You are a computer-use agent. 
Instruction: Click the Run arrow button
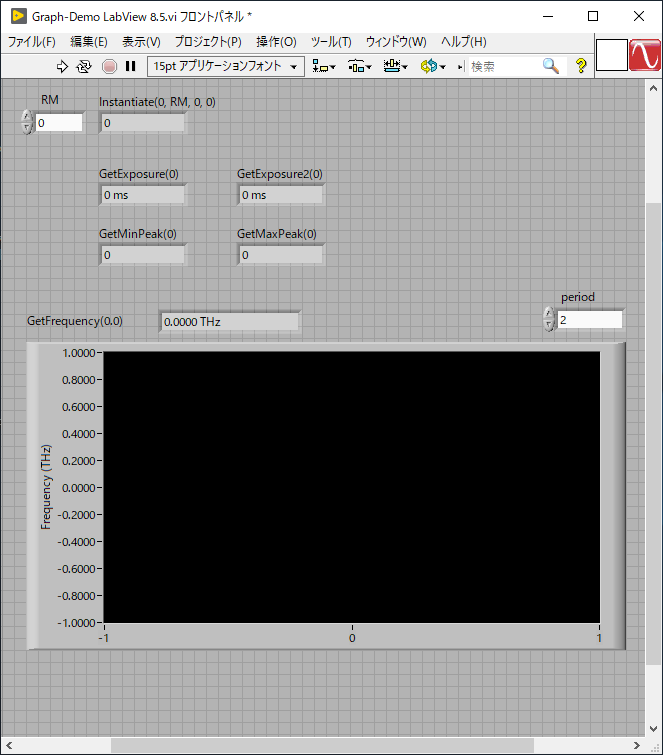point(62,66)
